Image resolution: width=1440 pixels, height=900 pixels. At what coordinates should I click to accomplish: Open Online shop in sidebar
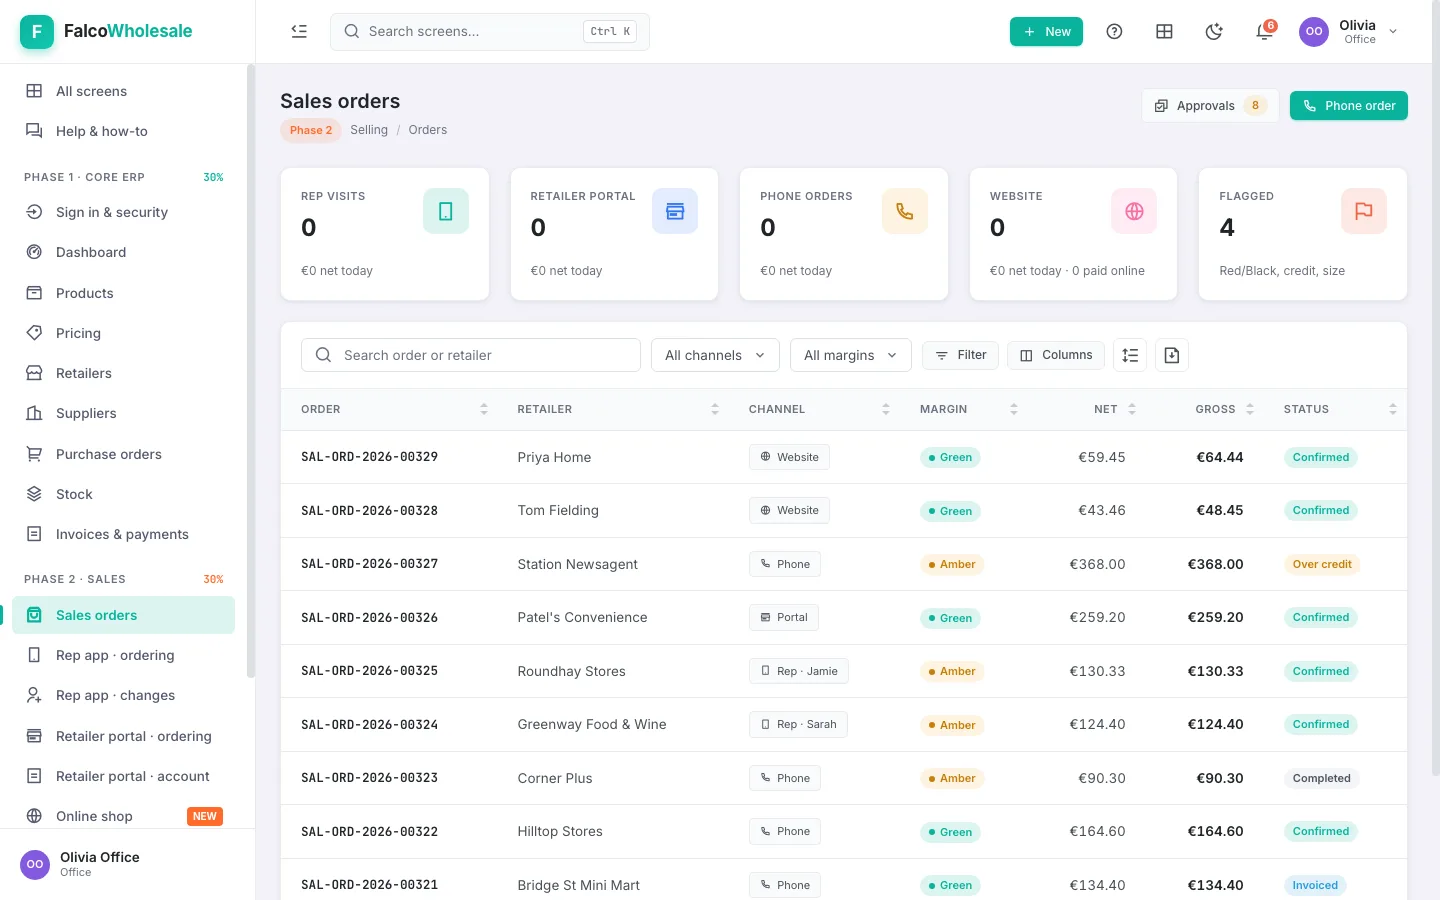pos(124,816)
